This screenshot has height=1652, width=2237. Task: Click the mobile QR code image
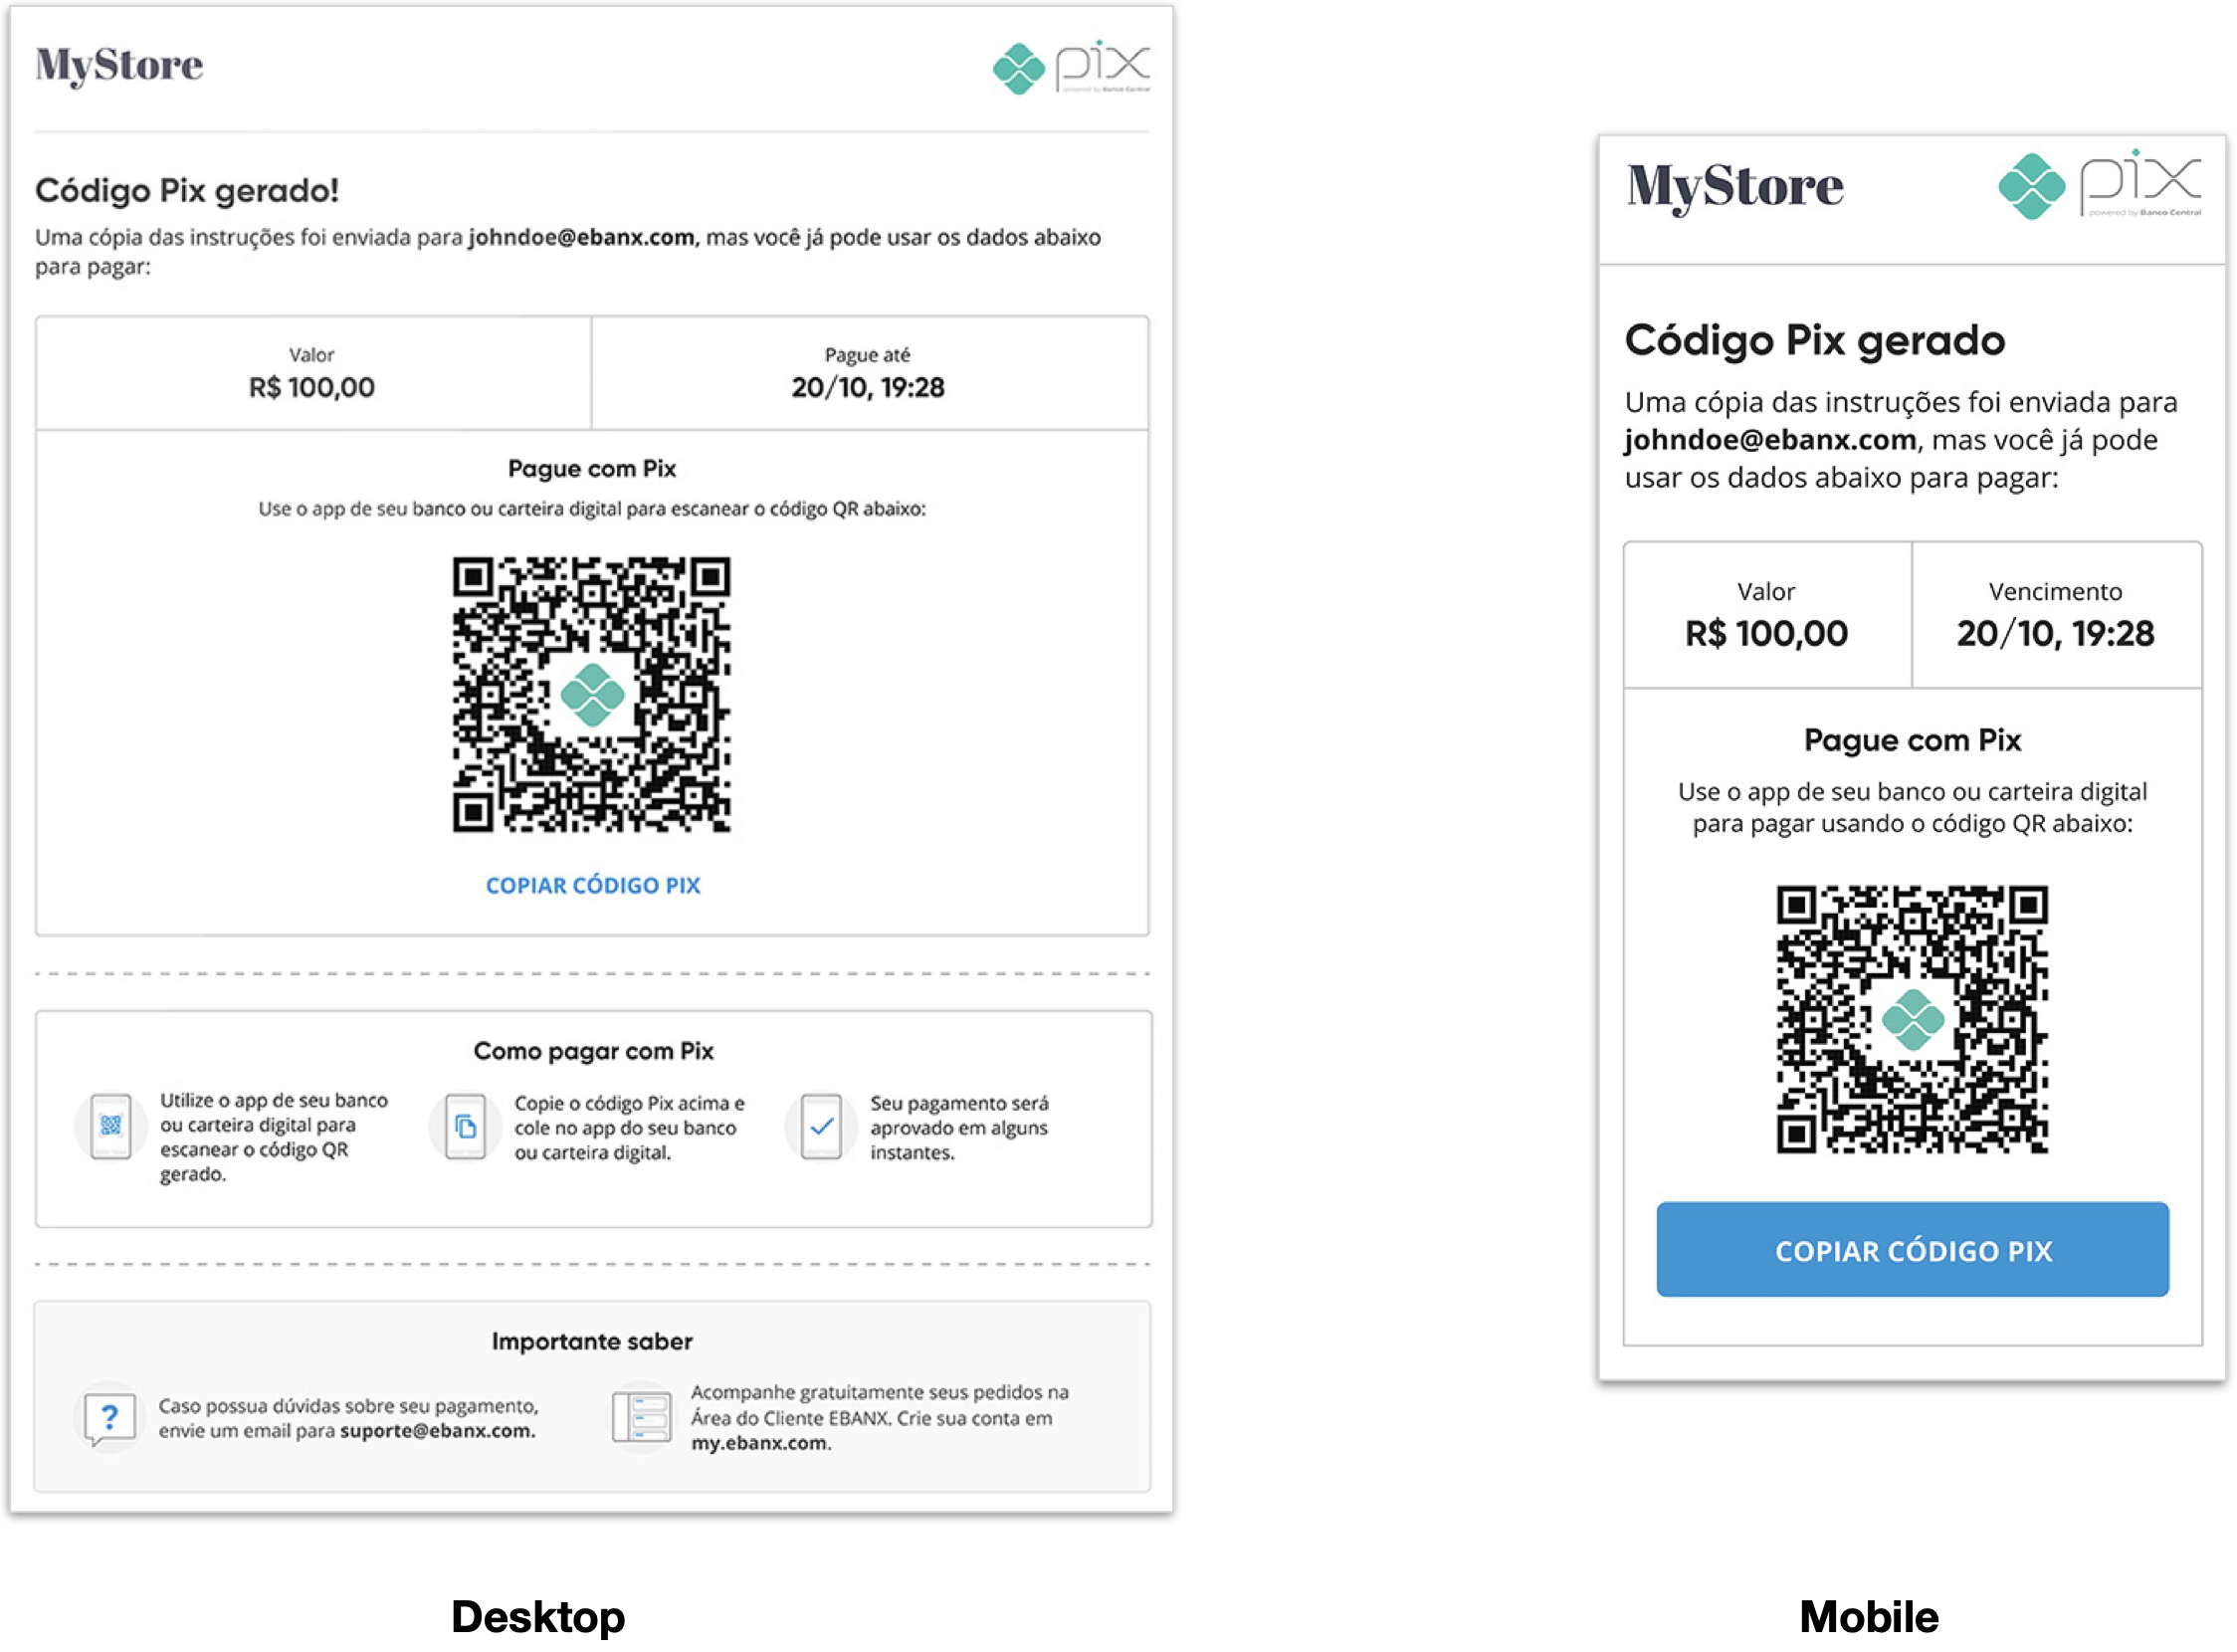point(1912,1019)
